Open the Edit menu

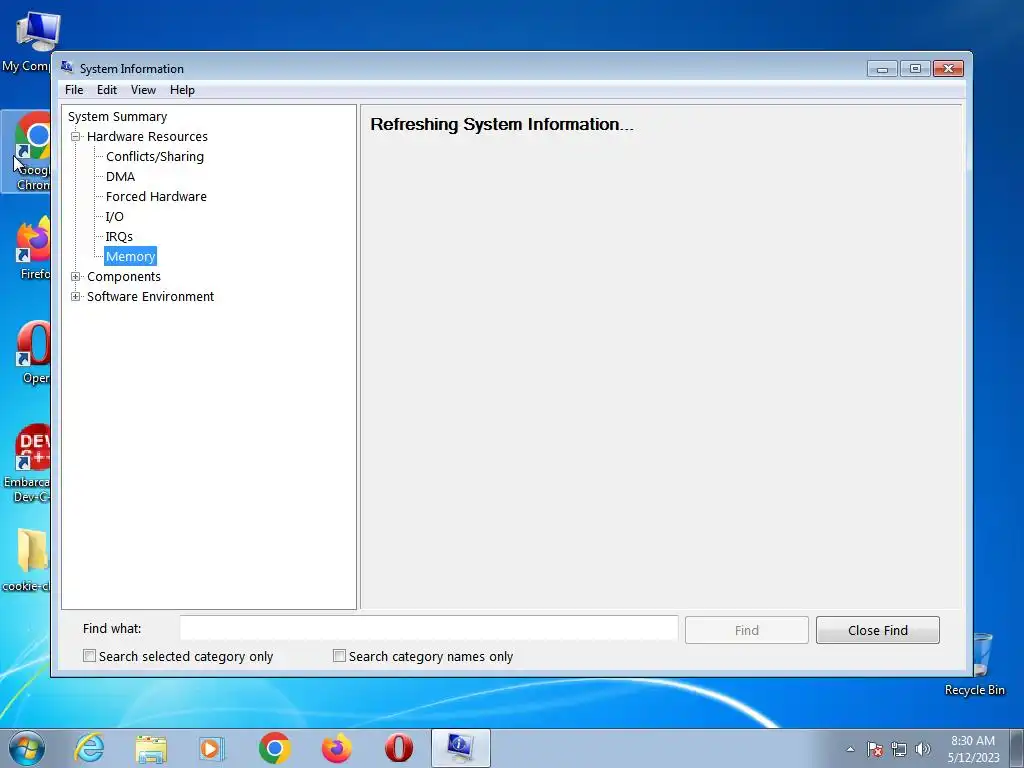coord(106,90)
